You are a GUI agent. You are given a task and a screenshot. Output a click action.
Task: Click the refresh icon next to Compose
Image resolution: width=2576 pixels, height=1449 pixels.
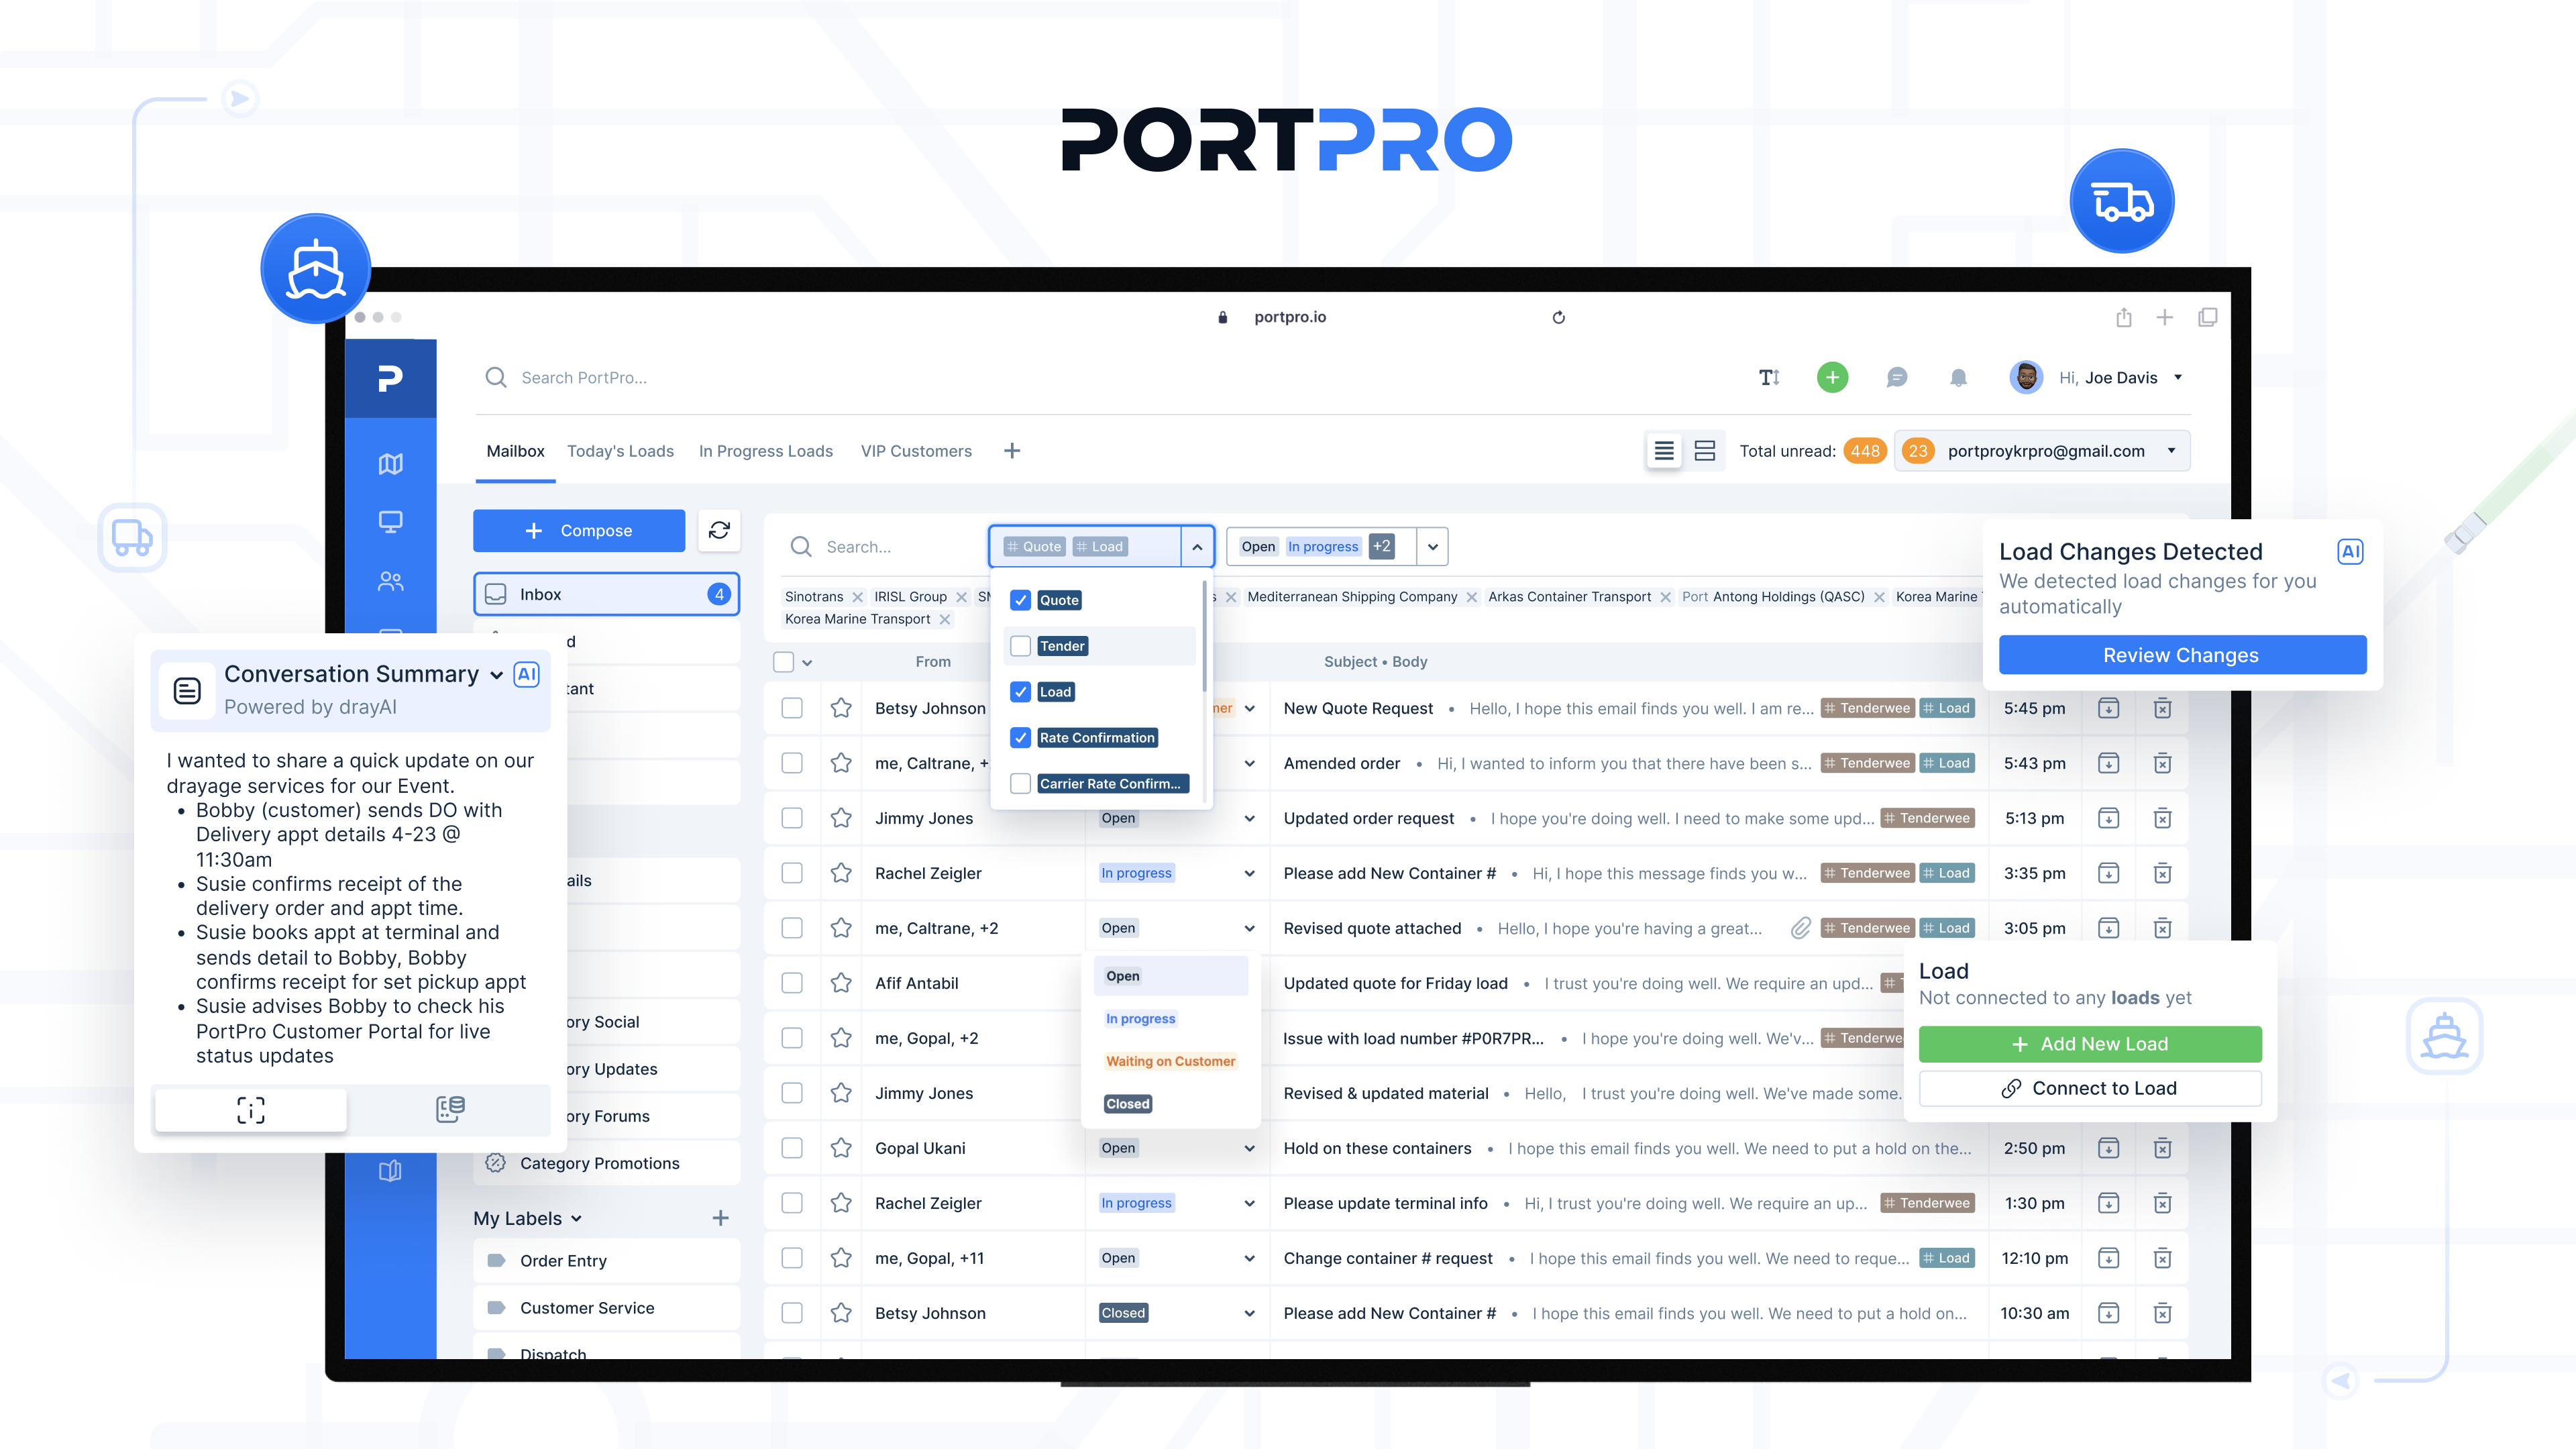click(x=719, y=530)
